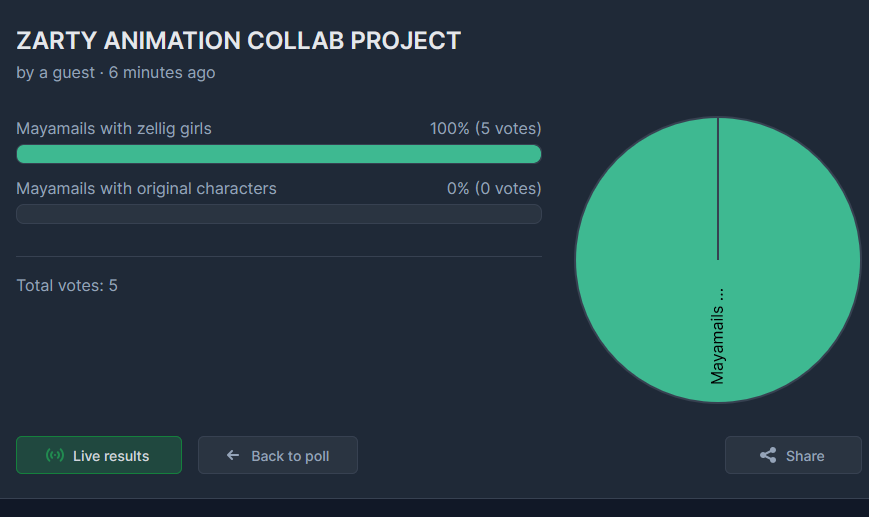Click the '6 minutes ago' timestamp
869x517 pixels.
162,73
